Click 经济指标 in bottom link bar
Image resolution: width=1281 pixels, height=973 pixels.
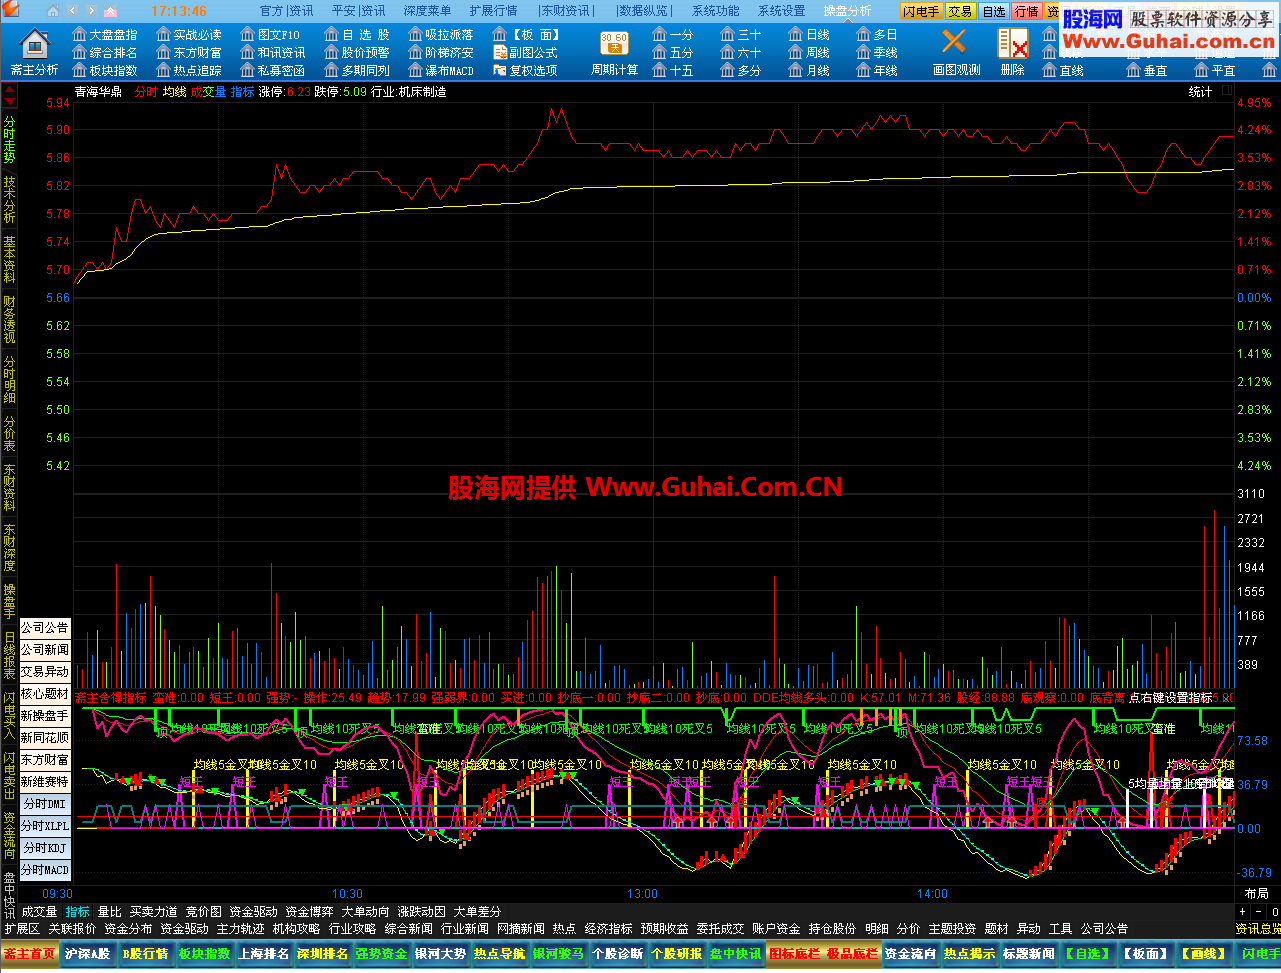[x=608, y=928]
